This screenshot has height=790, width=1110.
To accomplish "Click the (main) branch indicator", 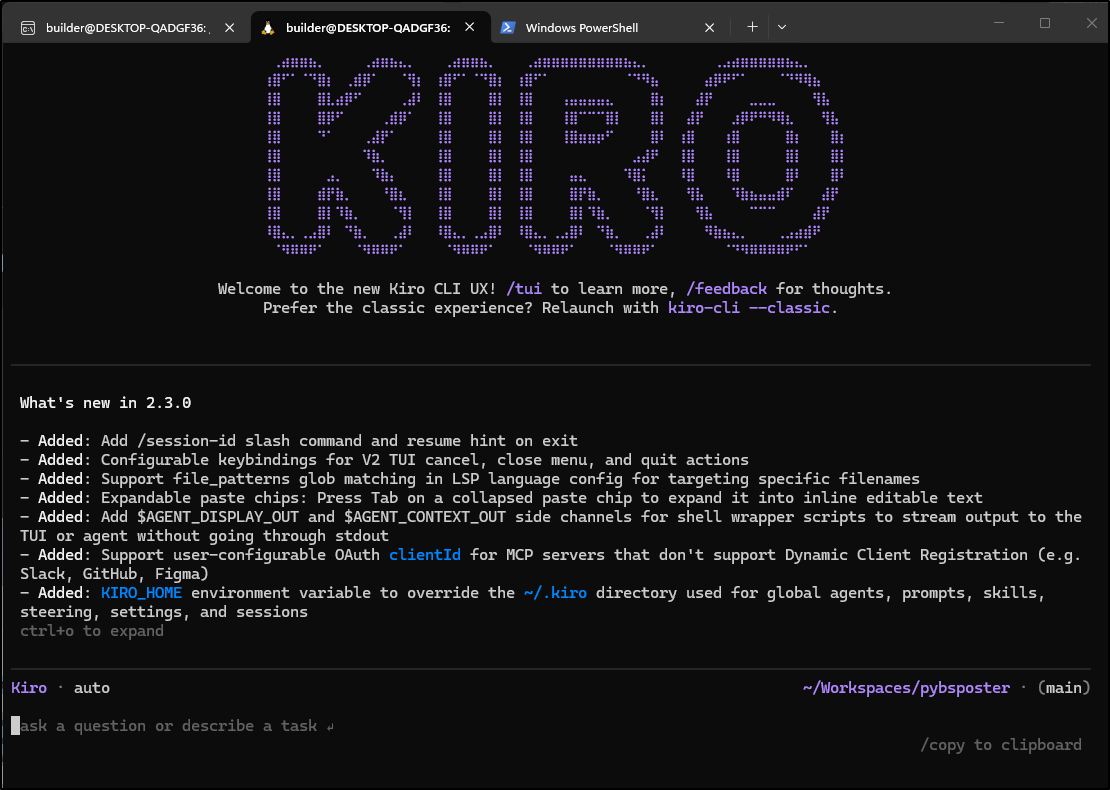I will tap(1064, 687).
